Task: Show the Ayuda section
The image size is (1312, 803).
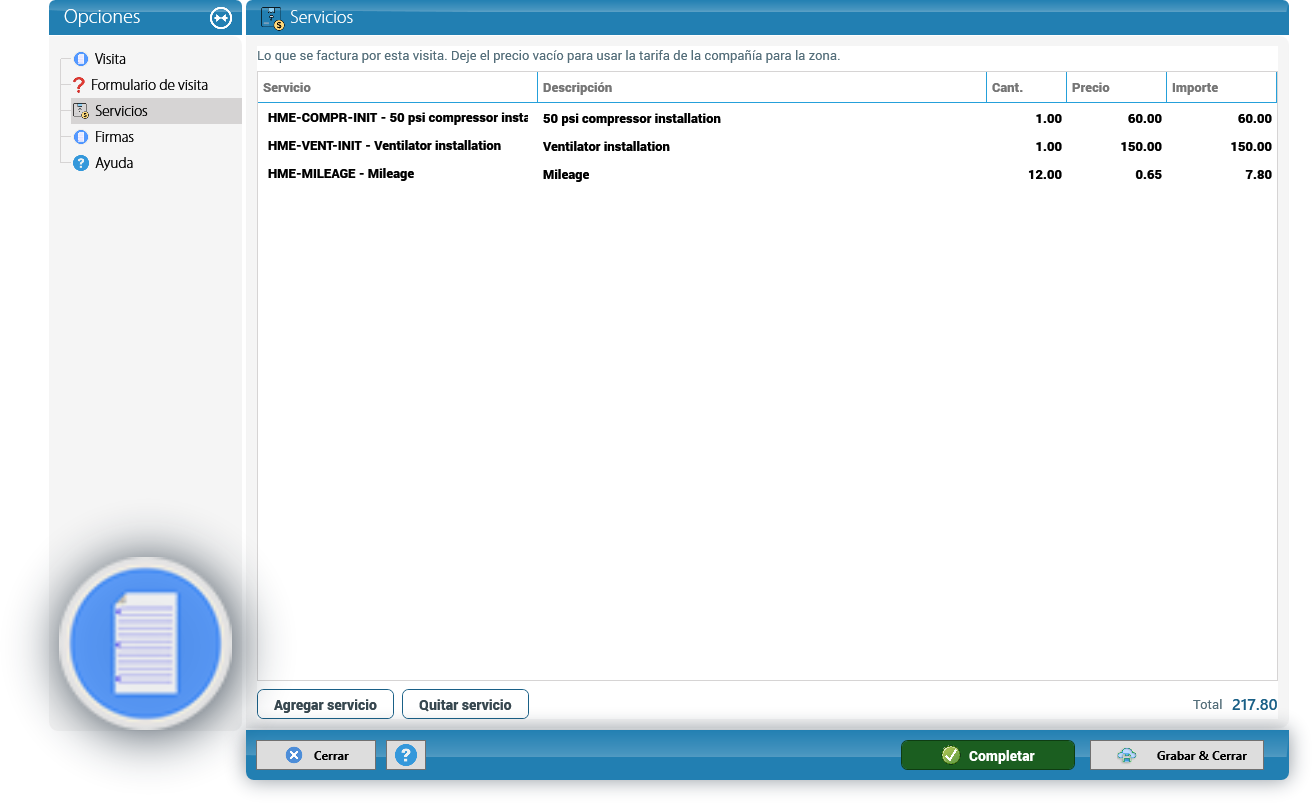Action: click(x=114, y=163)
